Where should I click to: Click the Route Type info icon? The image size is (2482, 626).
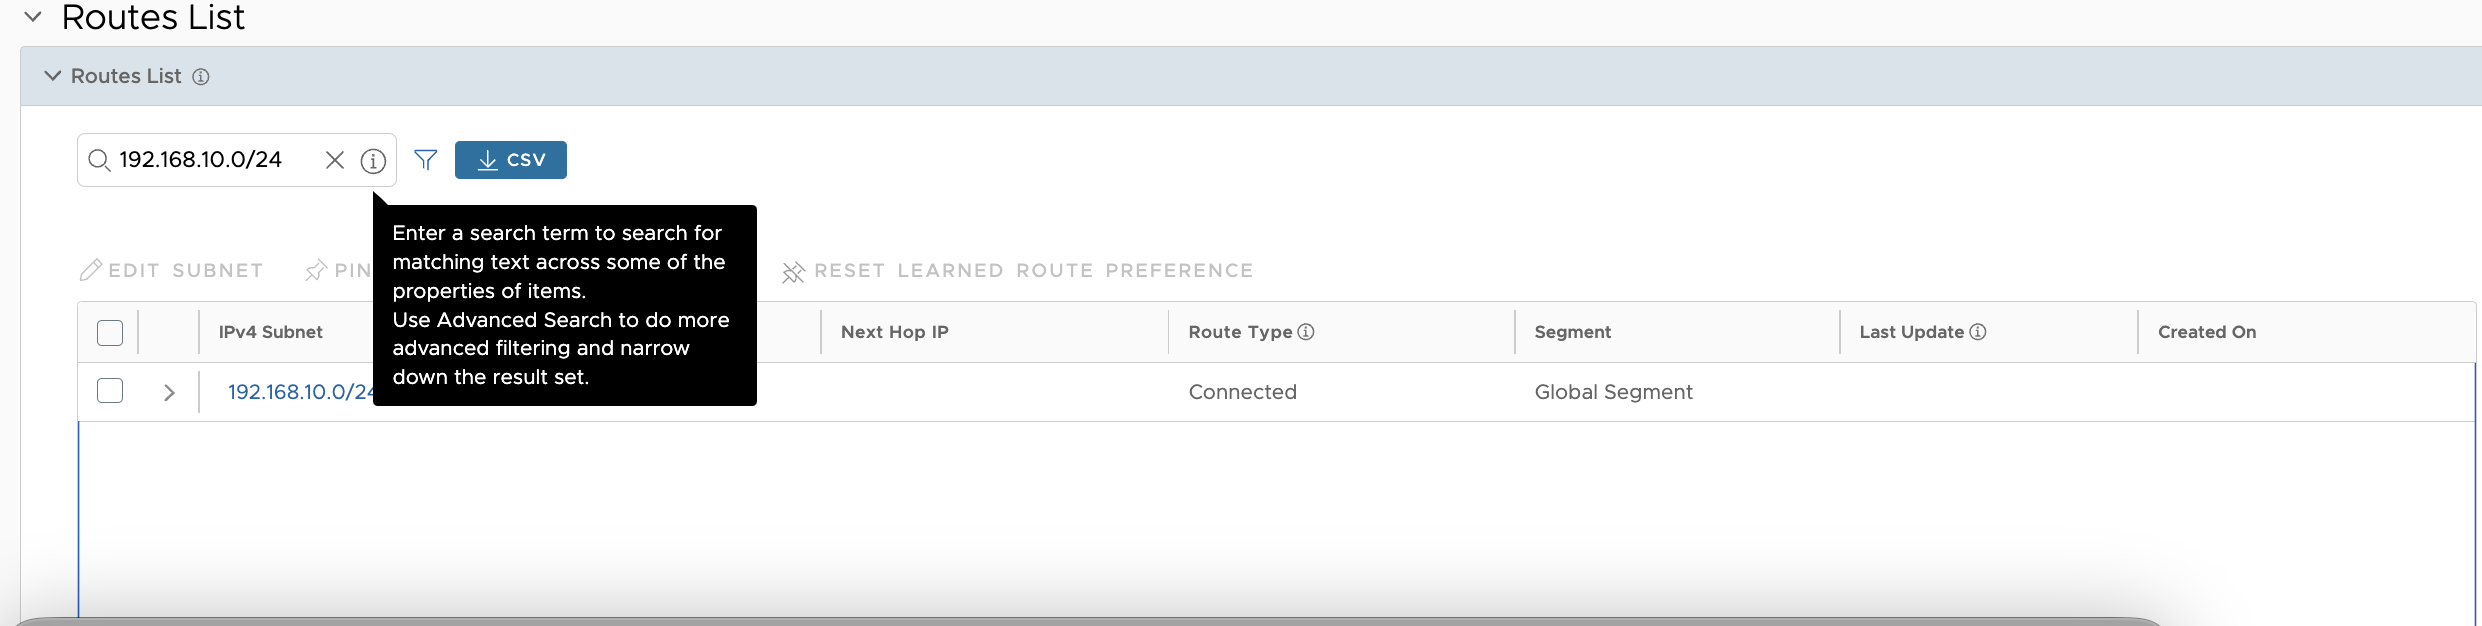pos(1306,332)
